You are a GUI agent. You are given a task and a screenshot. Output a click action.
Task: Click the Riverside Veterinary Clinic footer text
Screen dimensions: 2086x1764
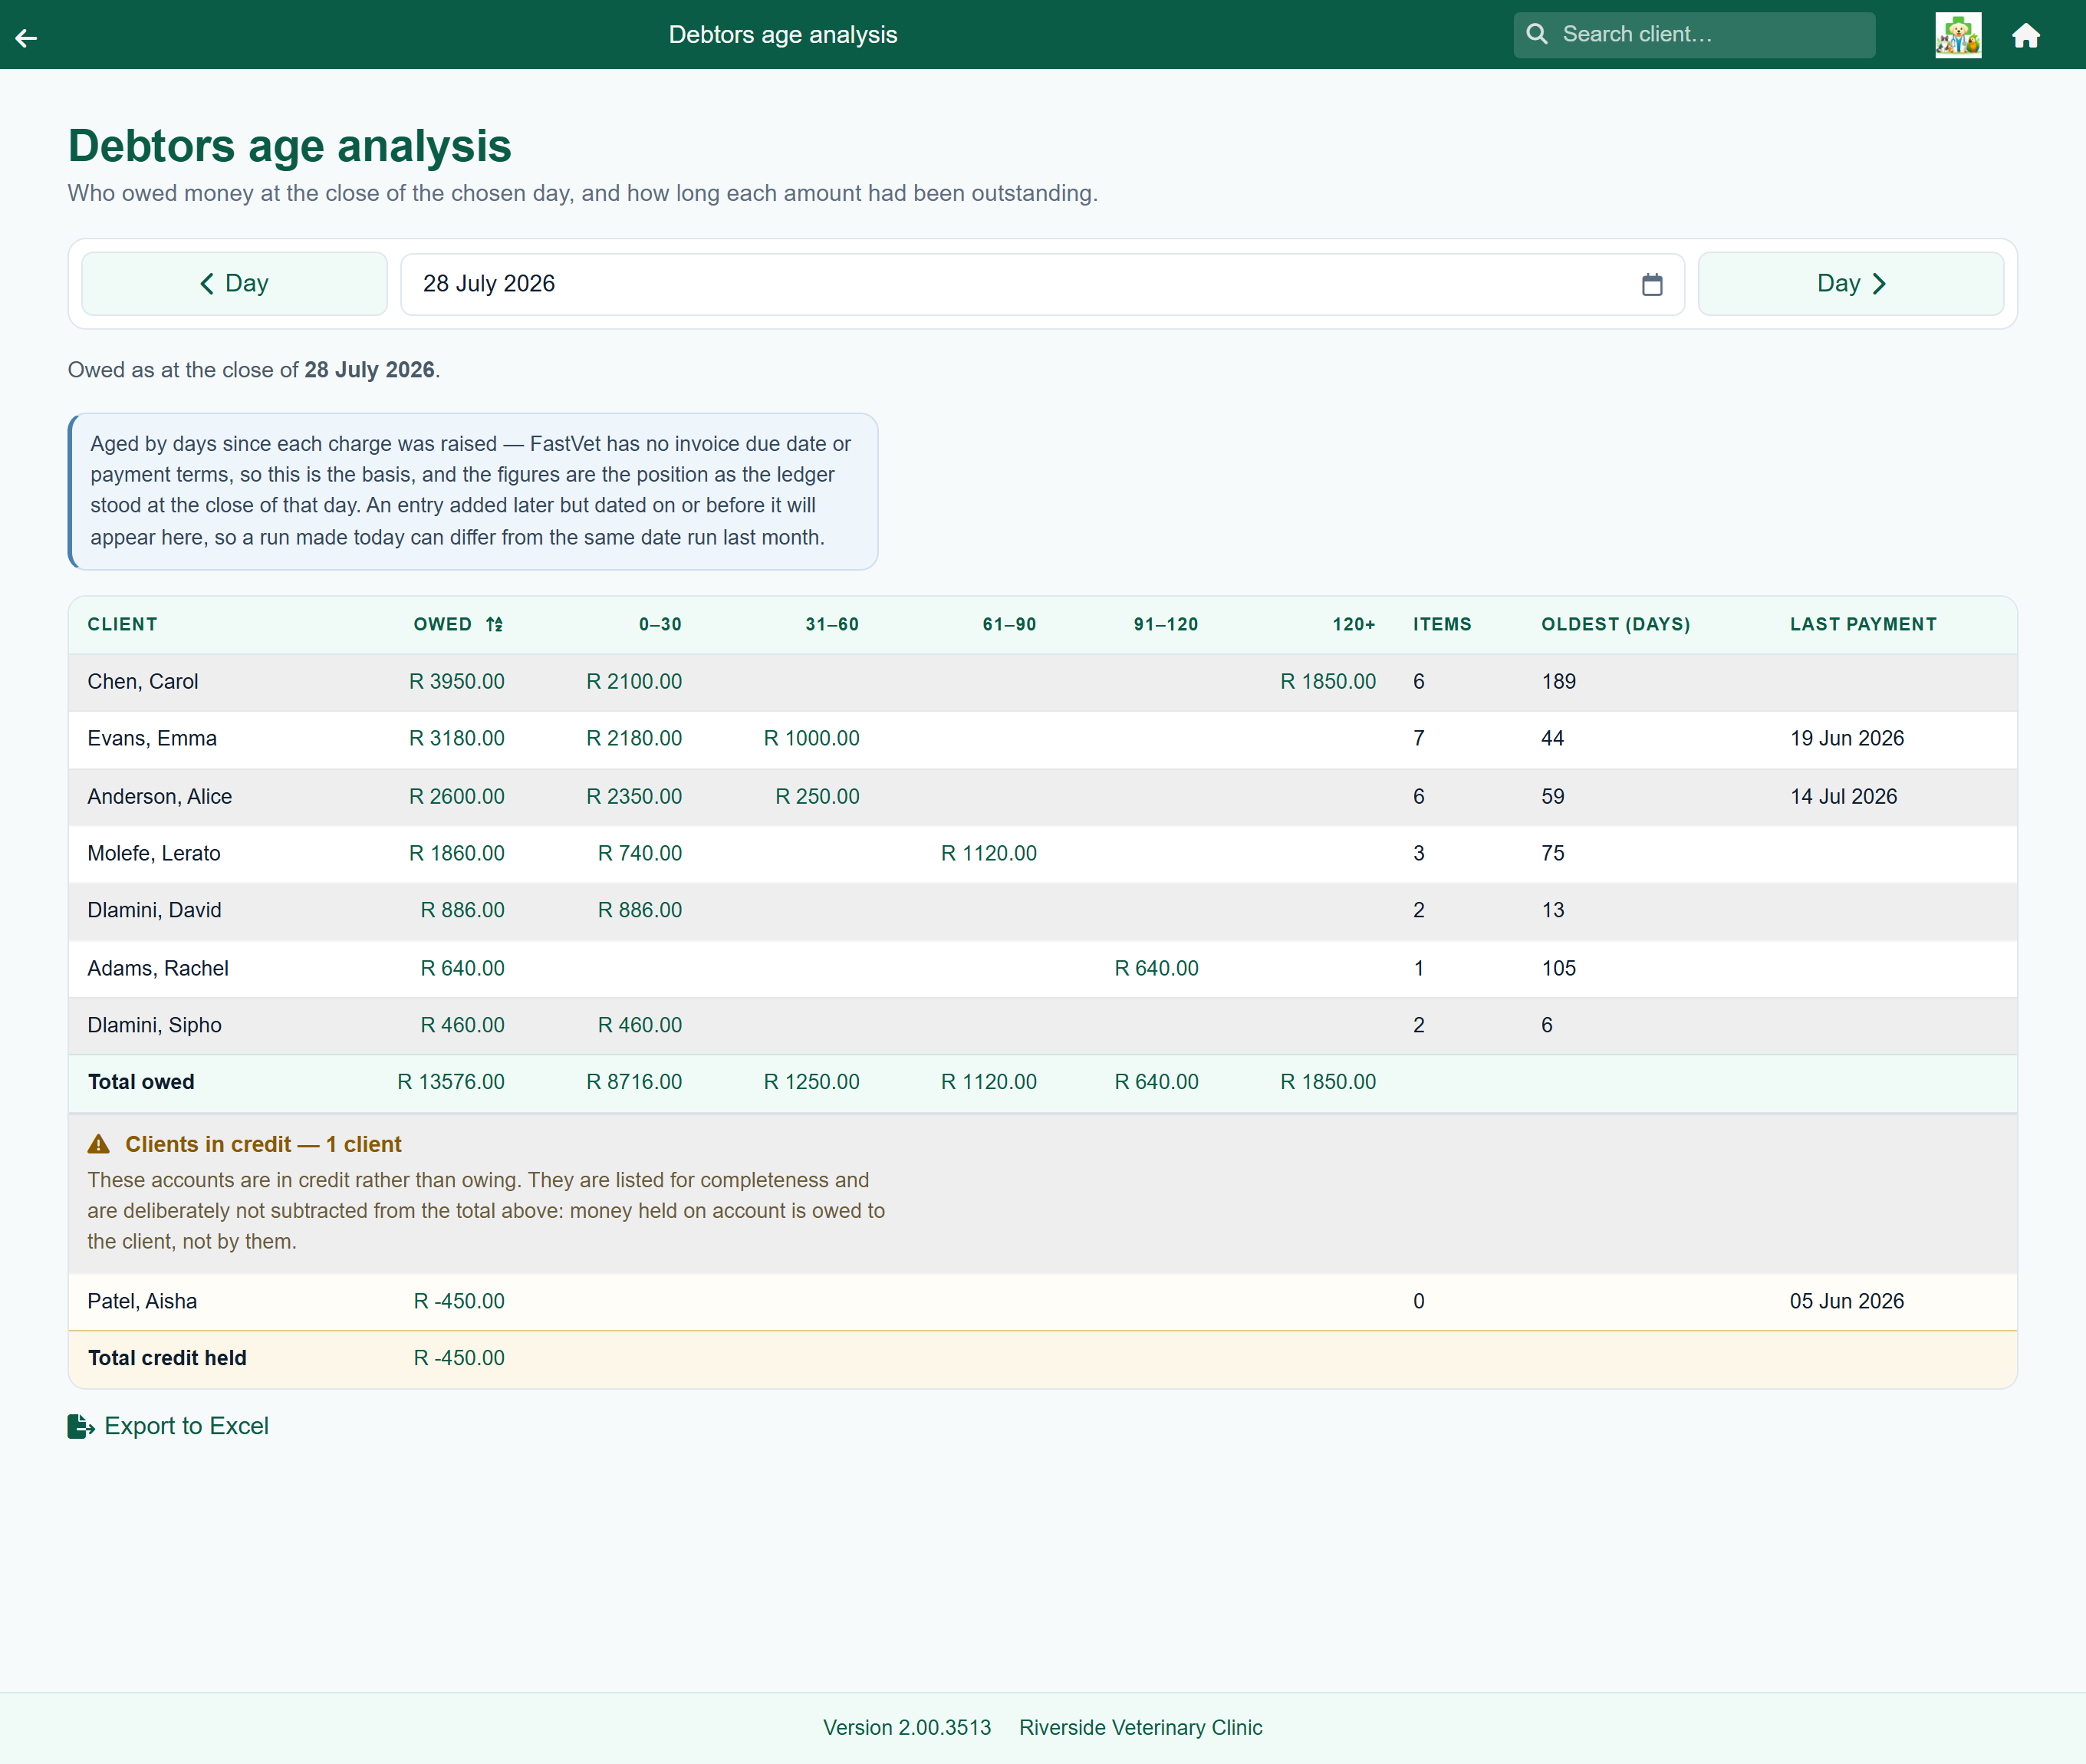[x=1140, y=1727]
